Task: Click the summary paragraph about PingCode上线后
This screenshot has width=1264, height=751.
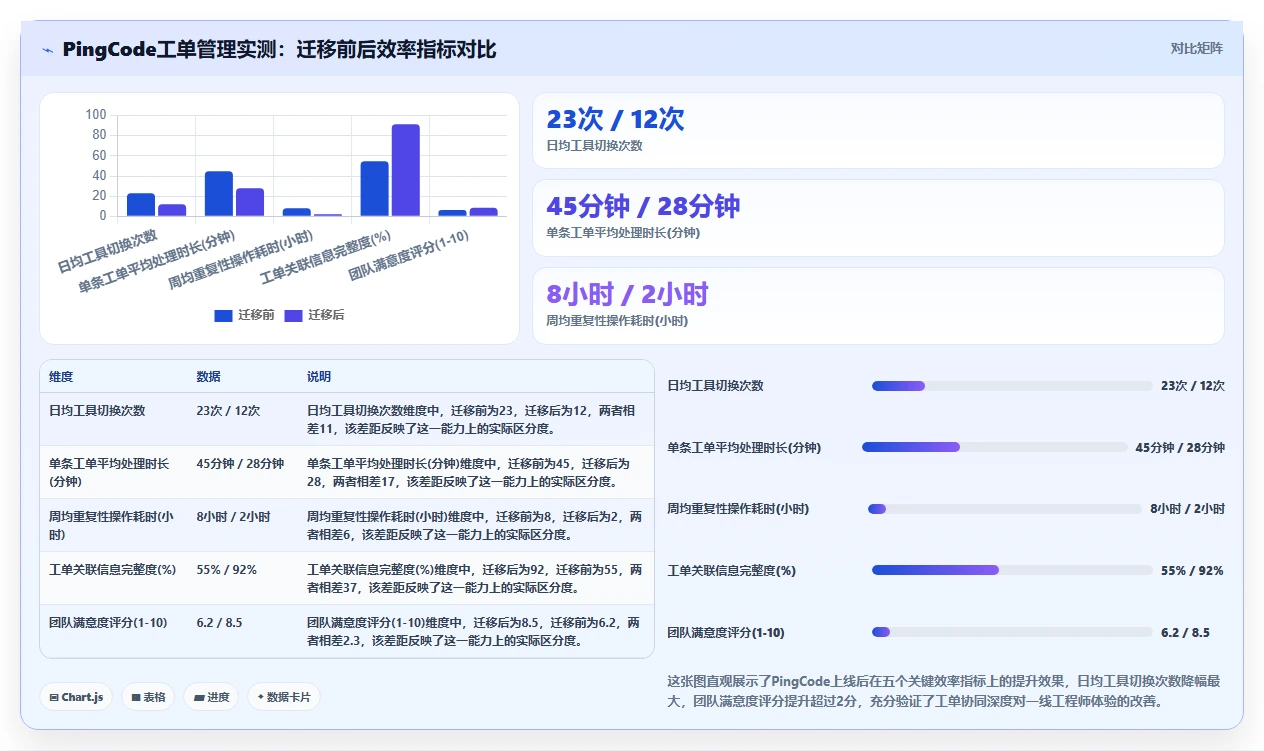Action: pos(944,691)
